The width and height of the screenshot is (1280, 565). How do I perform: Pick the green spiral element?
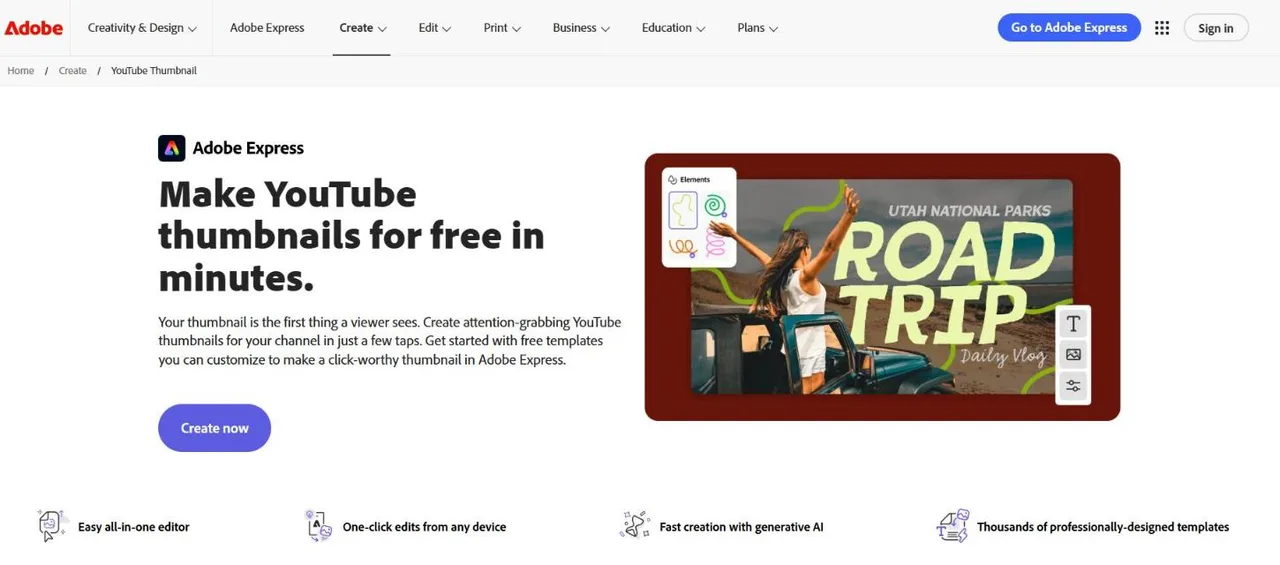pos(714,207)
